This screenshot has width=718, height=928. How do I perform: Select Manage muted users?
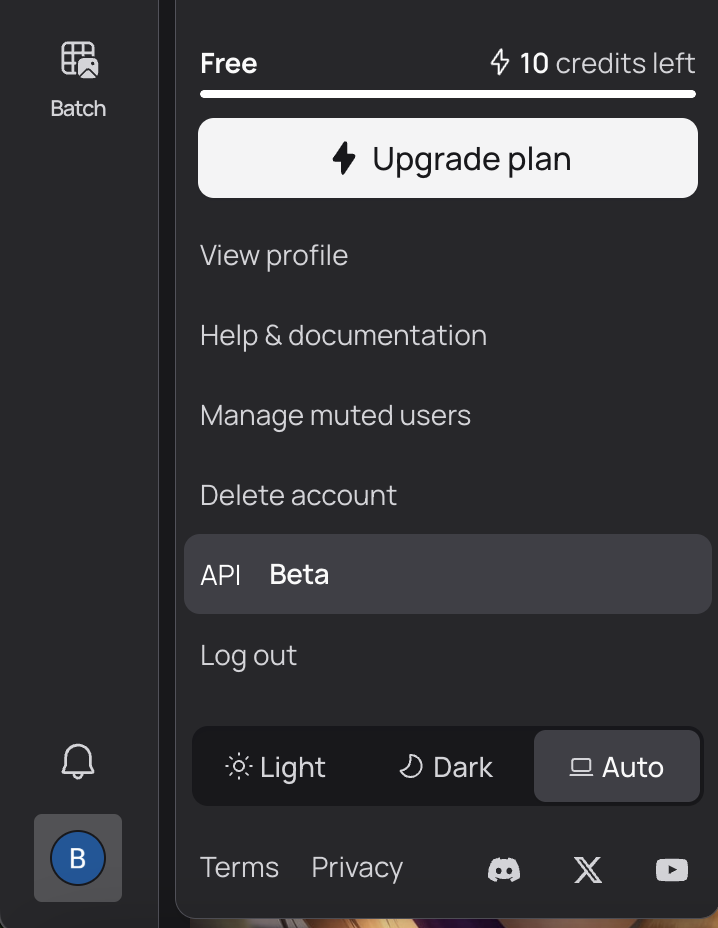[335, 415]
